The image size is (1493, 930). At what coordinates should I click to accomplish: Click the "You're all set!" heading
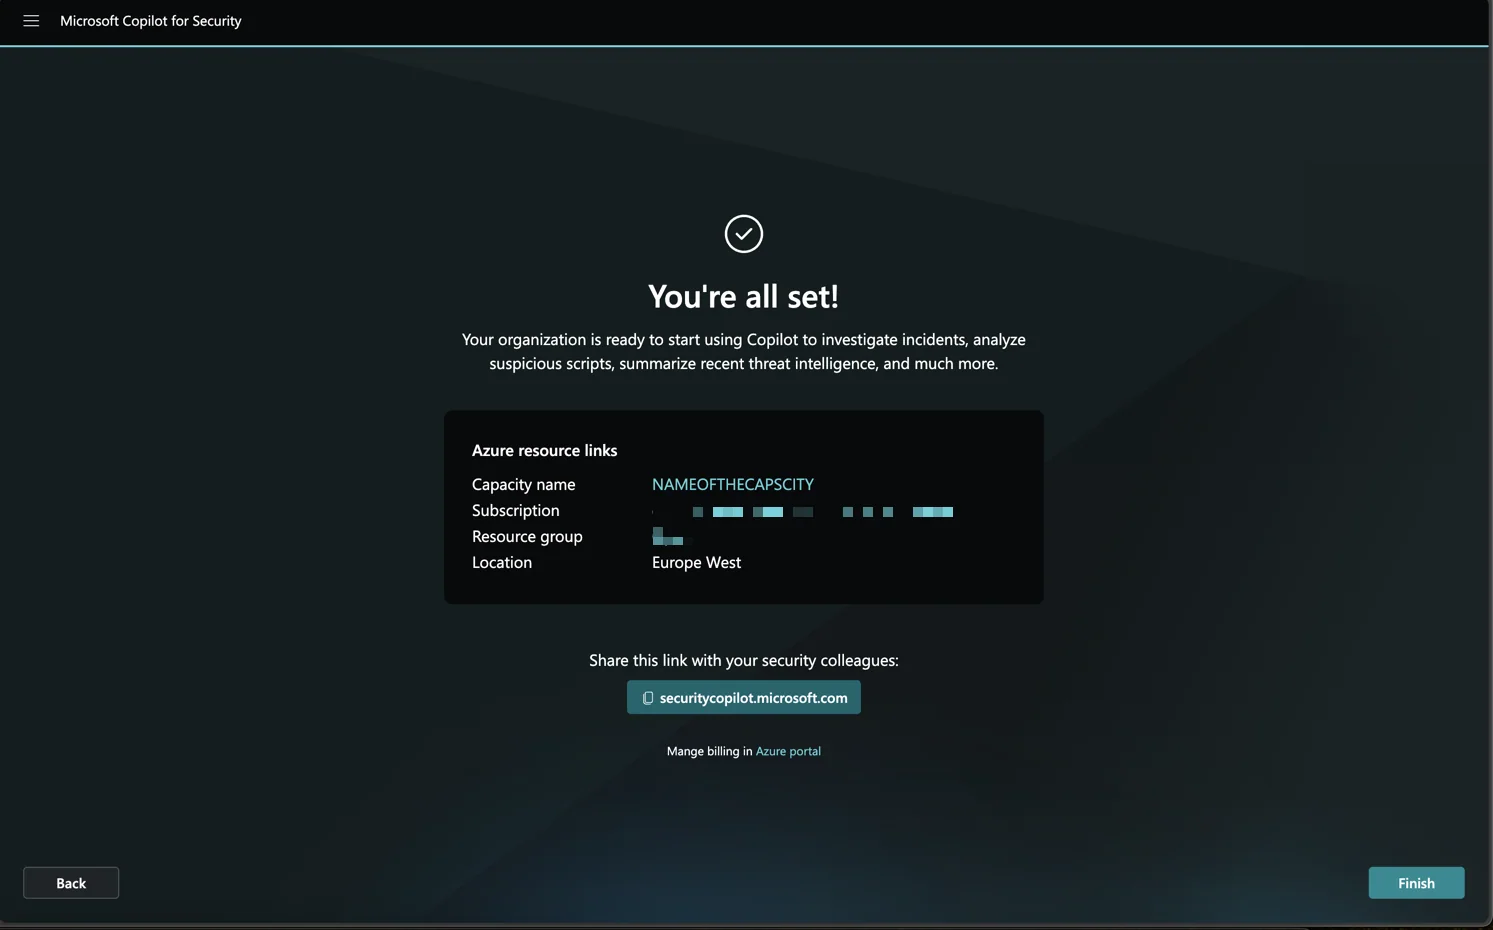pos(744,296)
